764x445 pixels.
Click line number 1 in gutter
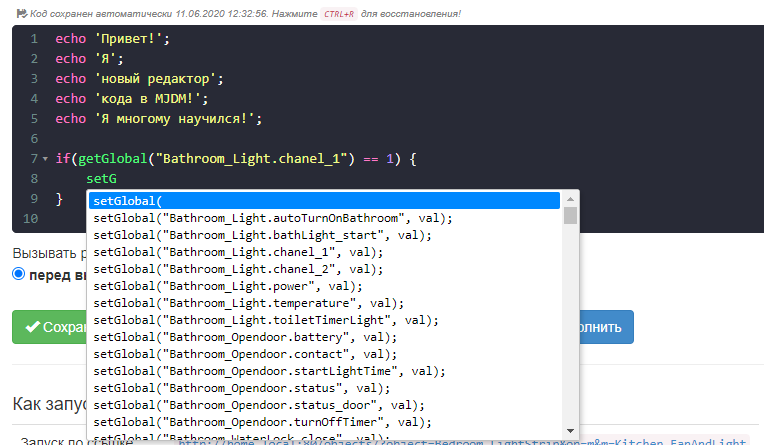(34, 39)
